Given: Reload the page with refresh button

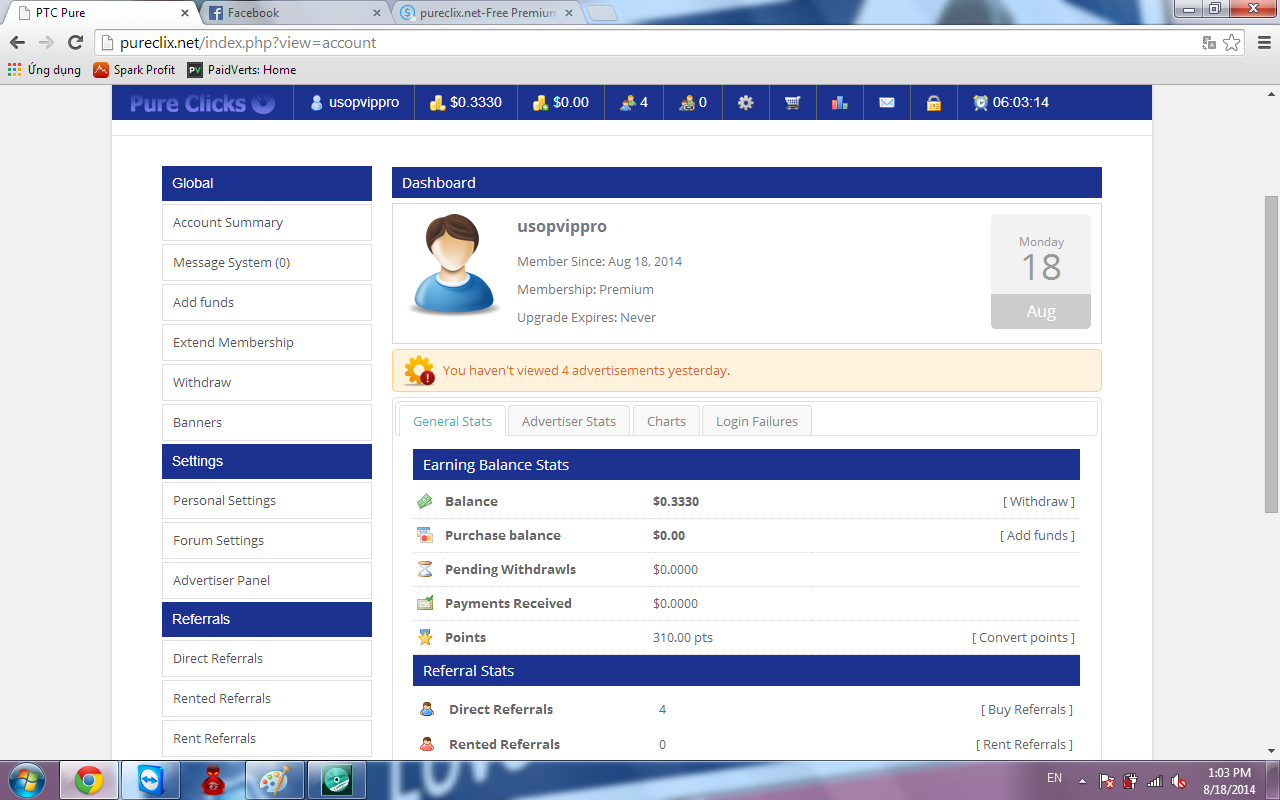Looking at the screenshot, I should click(x=75, y=43).
